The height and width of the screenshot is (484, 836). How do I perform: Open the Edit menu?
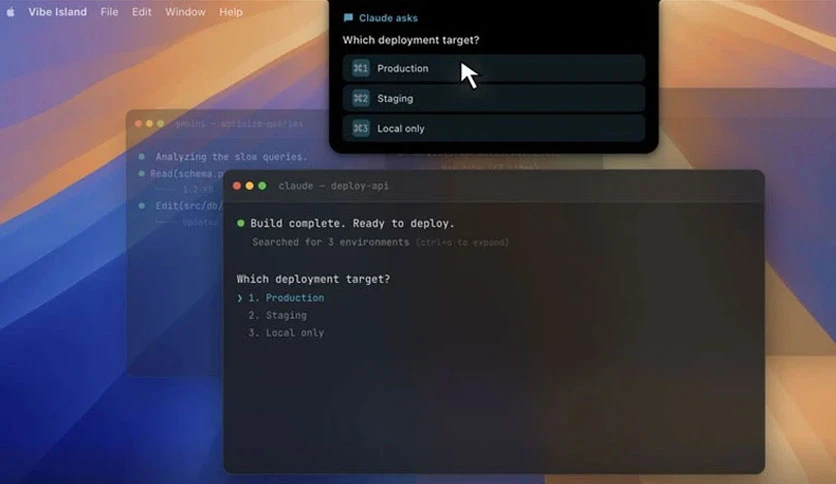[x=142, y=12]
